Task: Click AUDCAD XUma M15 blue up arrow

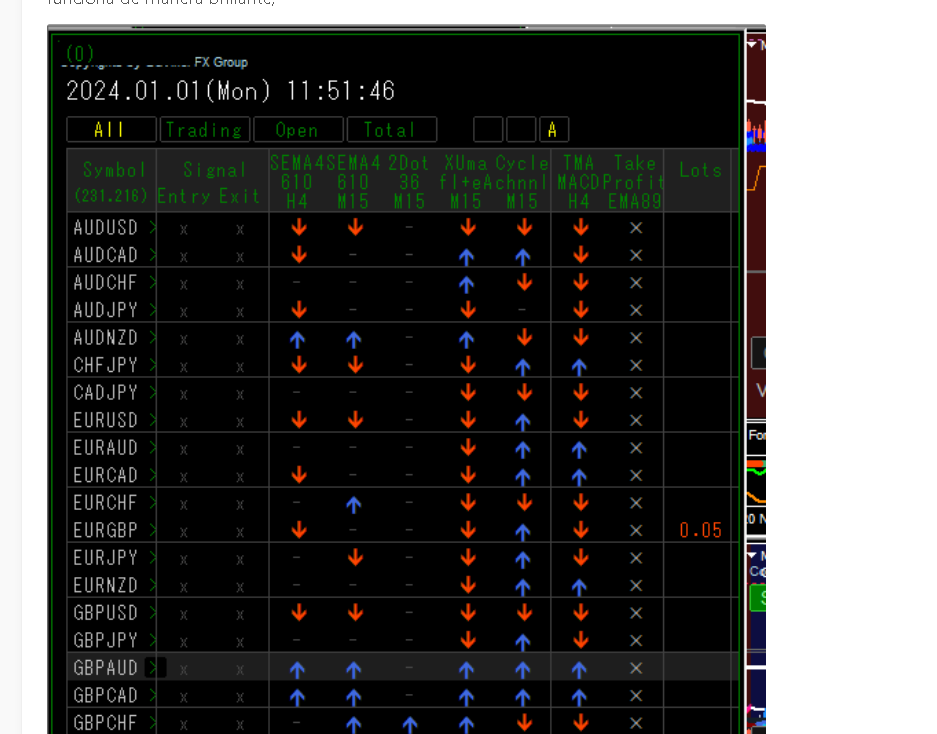Action: 467,256
